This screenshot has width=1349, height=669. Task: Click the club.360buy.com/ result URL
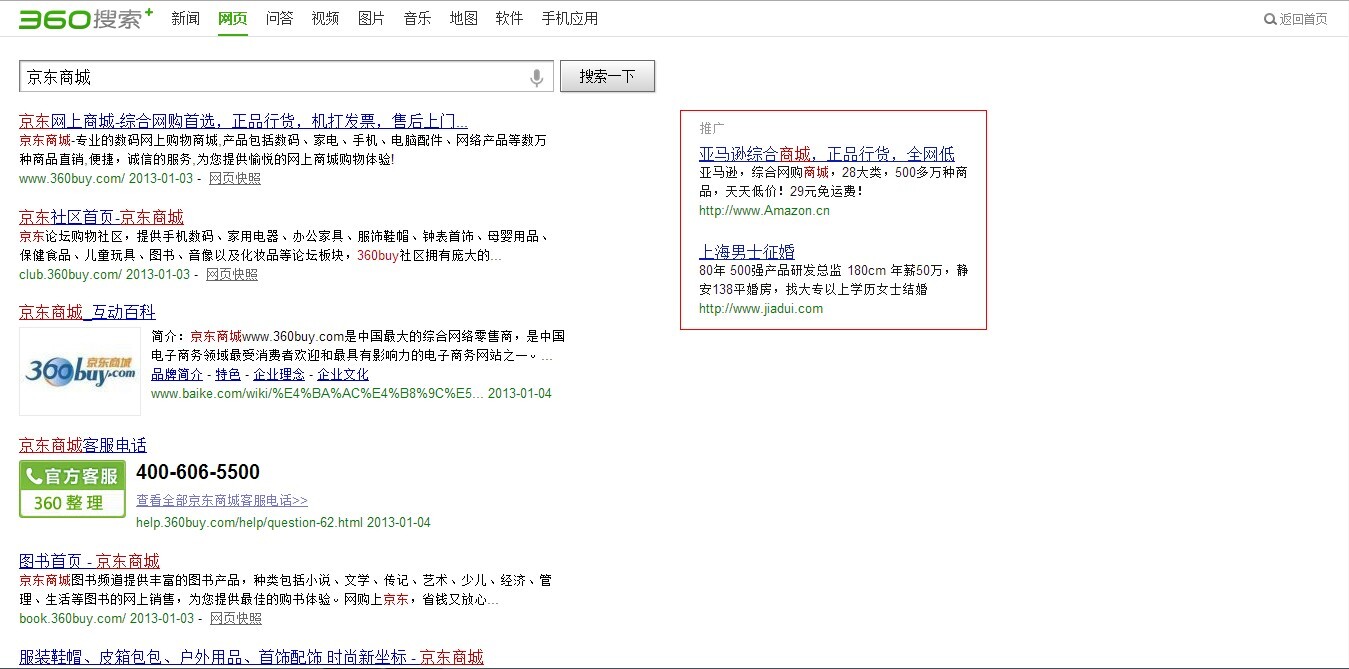70,274
